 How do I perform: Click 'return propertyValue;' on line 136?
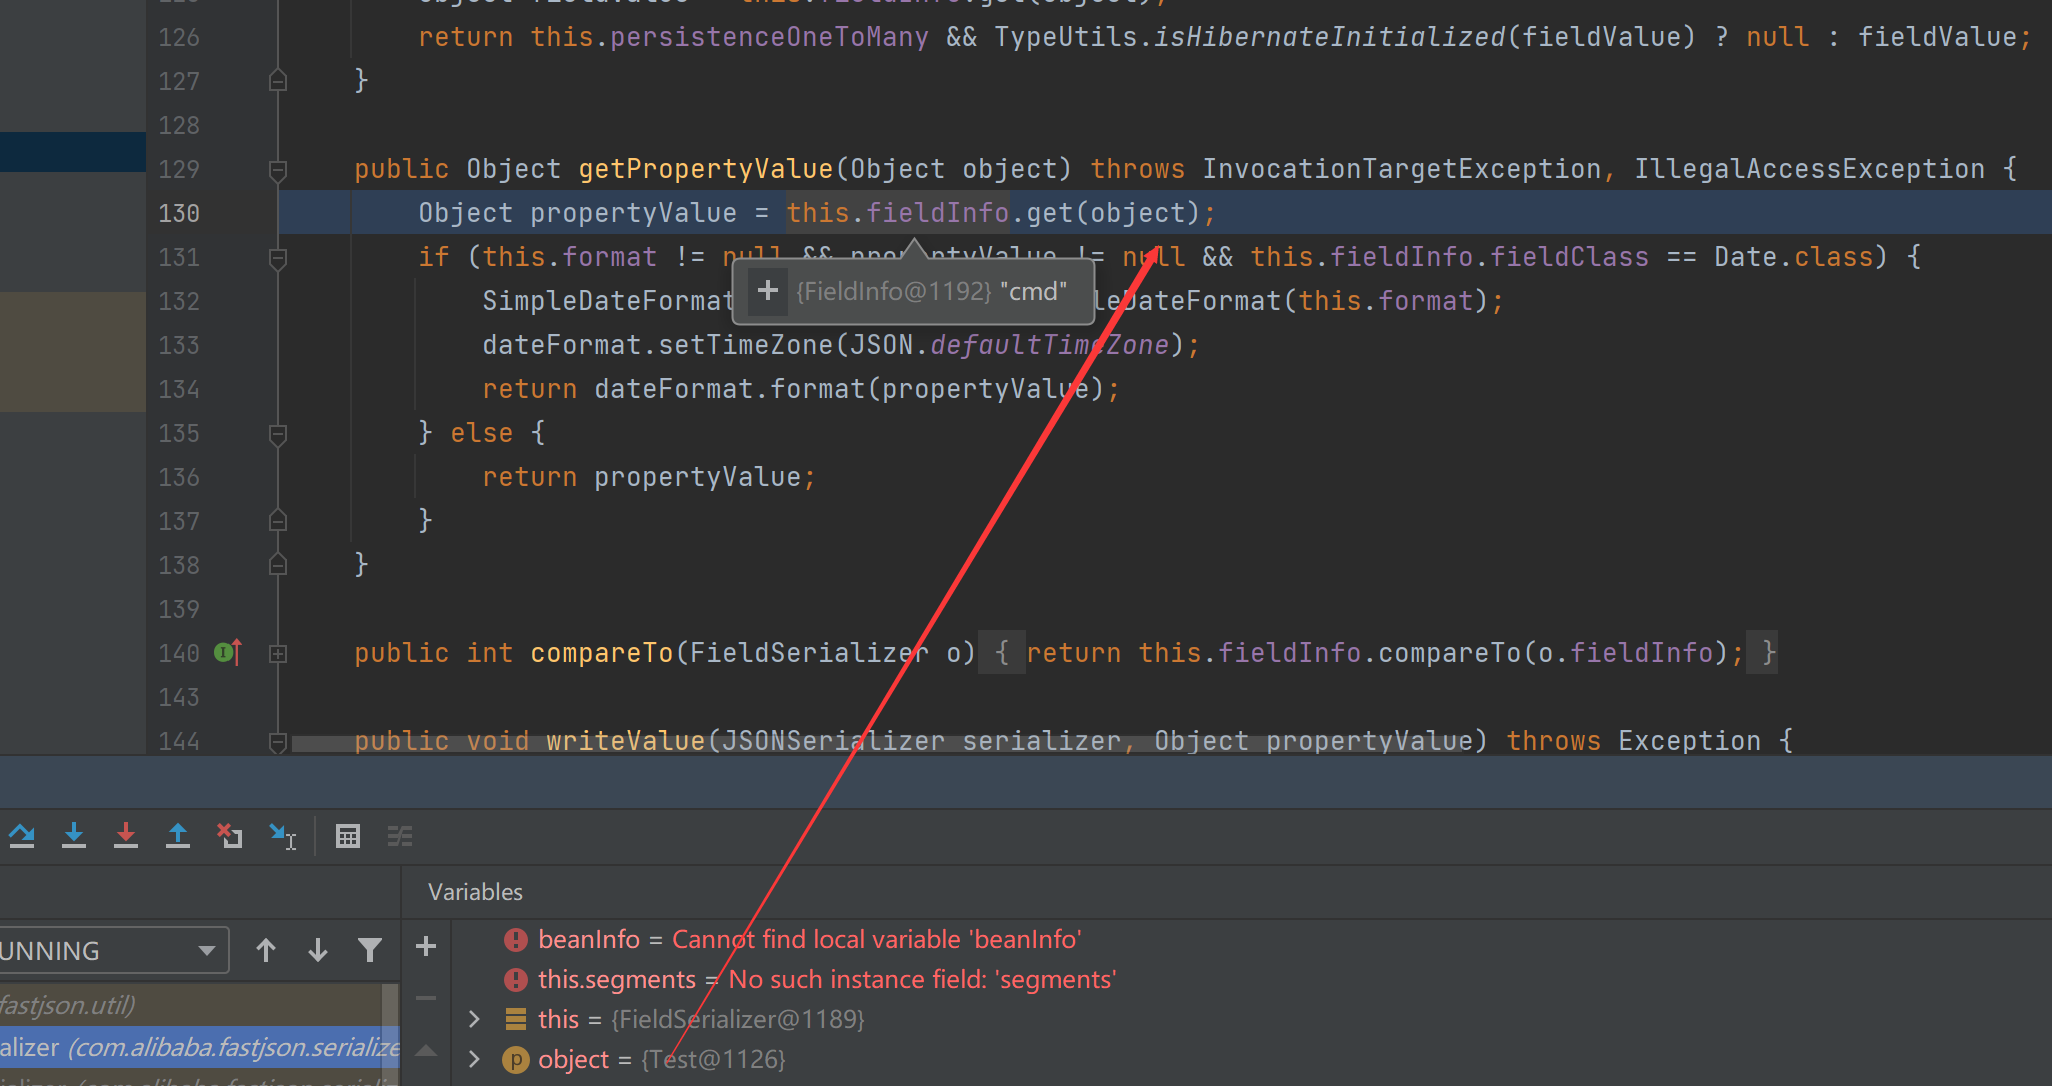point(649,477)
